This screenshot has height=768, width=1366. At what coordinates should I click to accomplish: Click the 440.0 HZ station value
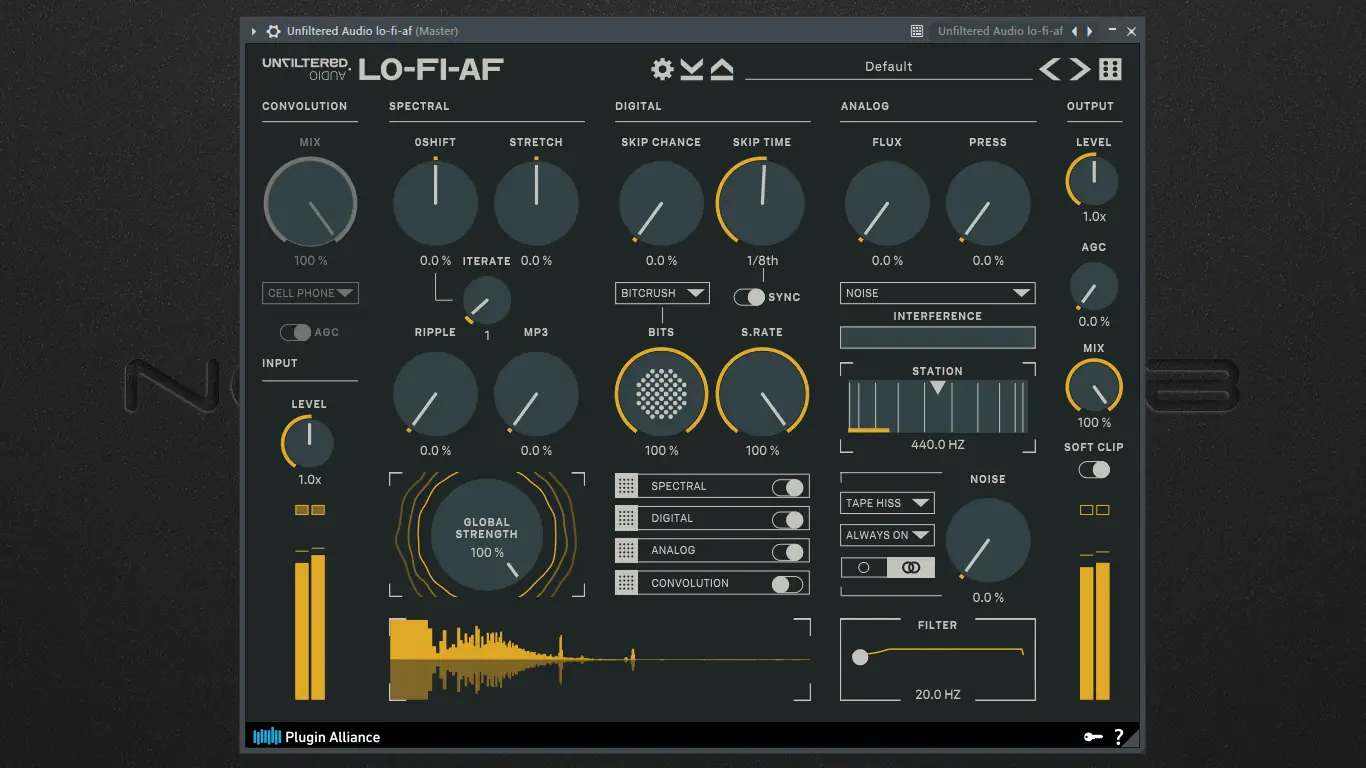pyautogui.click(x=938, y=444)
